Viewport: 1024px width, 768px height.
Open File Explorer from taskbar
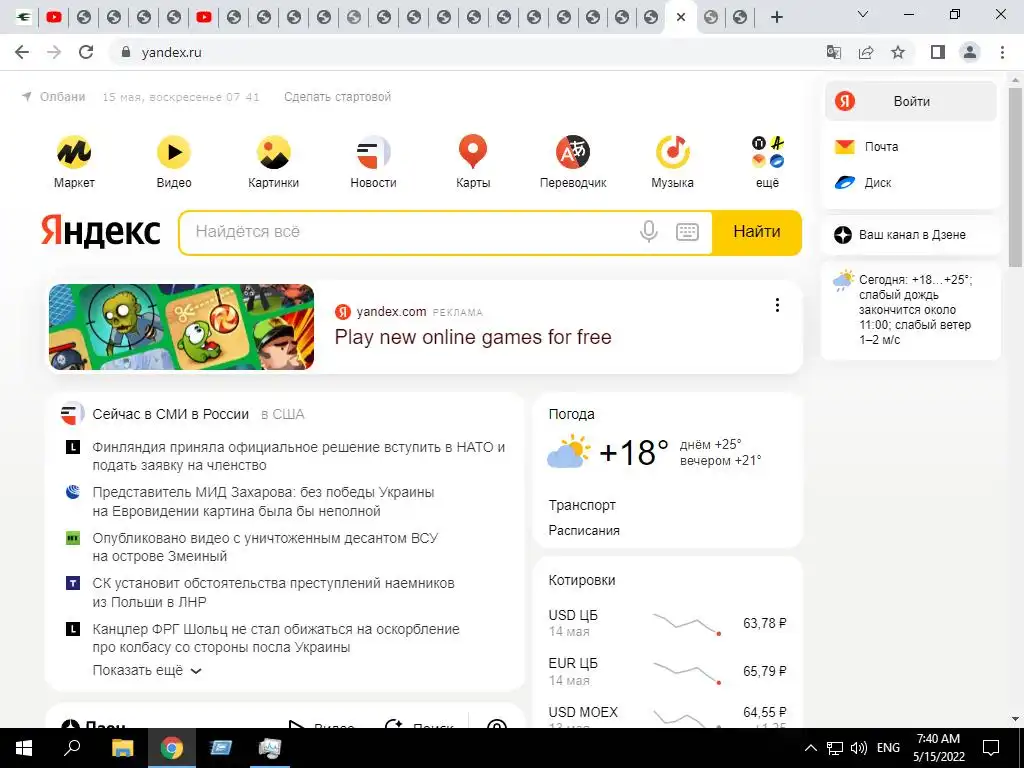[x=122, y=748]
